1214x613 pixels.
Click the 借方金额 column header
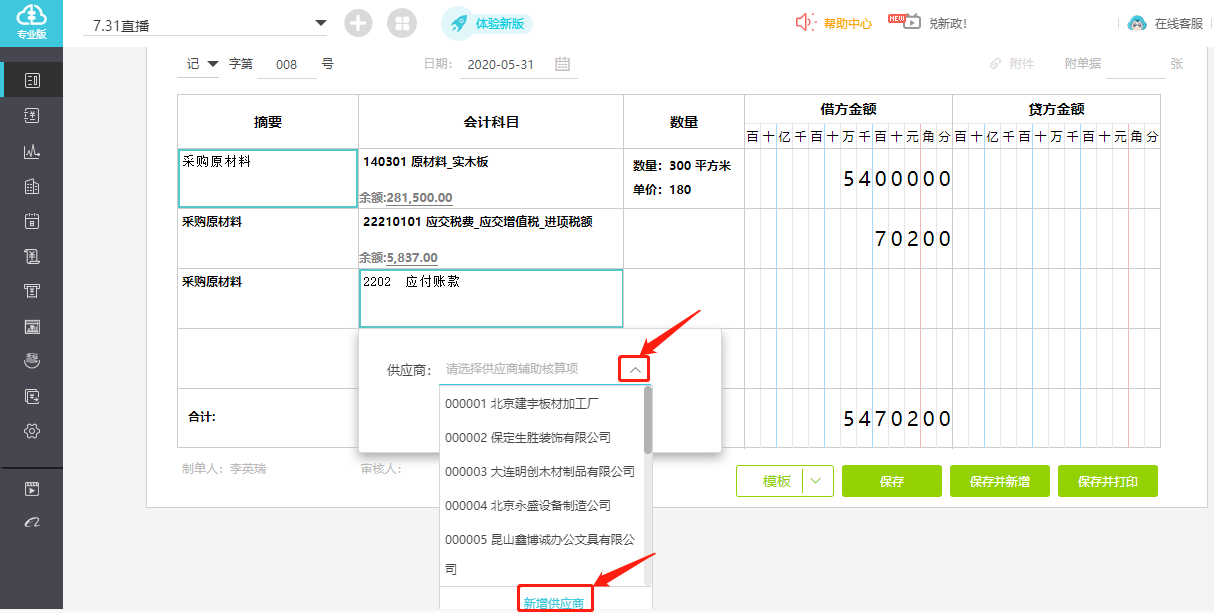click(x=848, y=109)
